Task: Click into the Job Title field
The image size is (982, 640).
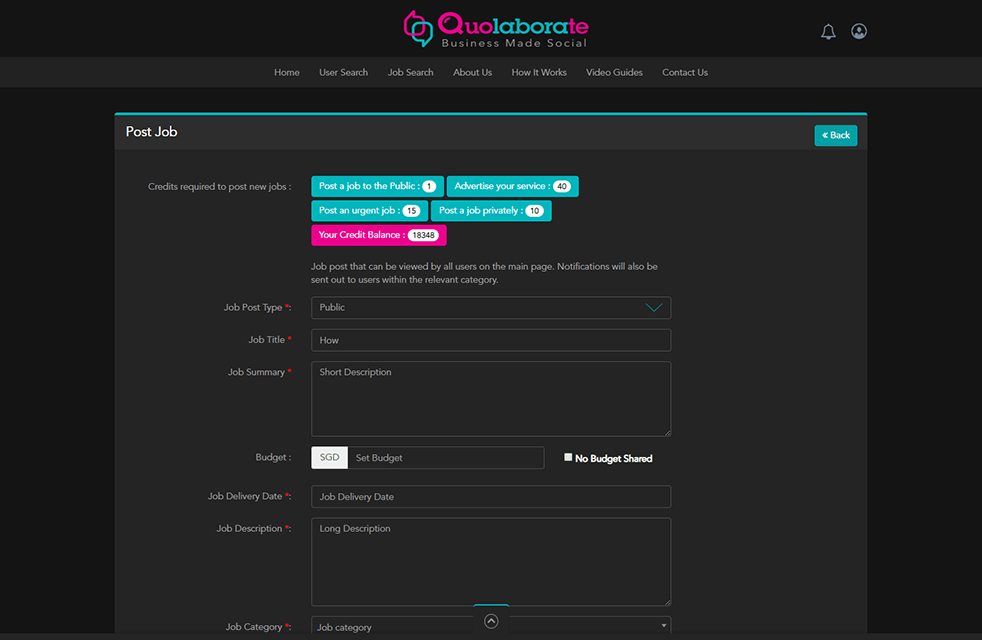Action: 491,340
